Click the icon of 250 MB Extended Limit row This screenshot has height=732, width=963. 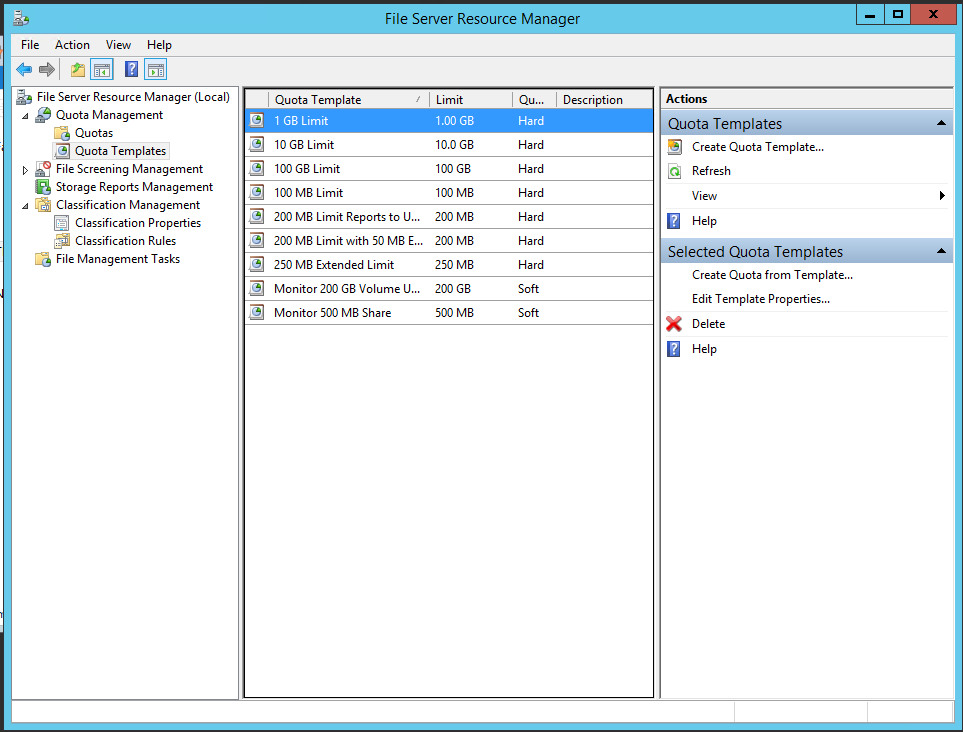(257, 264)
